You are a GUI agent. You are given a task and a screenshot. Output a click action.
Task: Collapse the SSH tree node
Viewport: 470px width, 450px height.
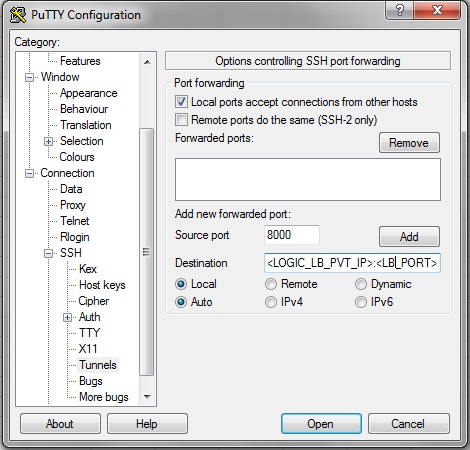coord(48,253)
